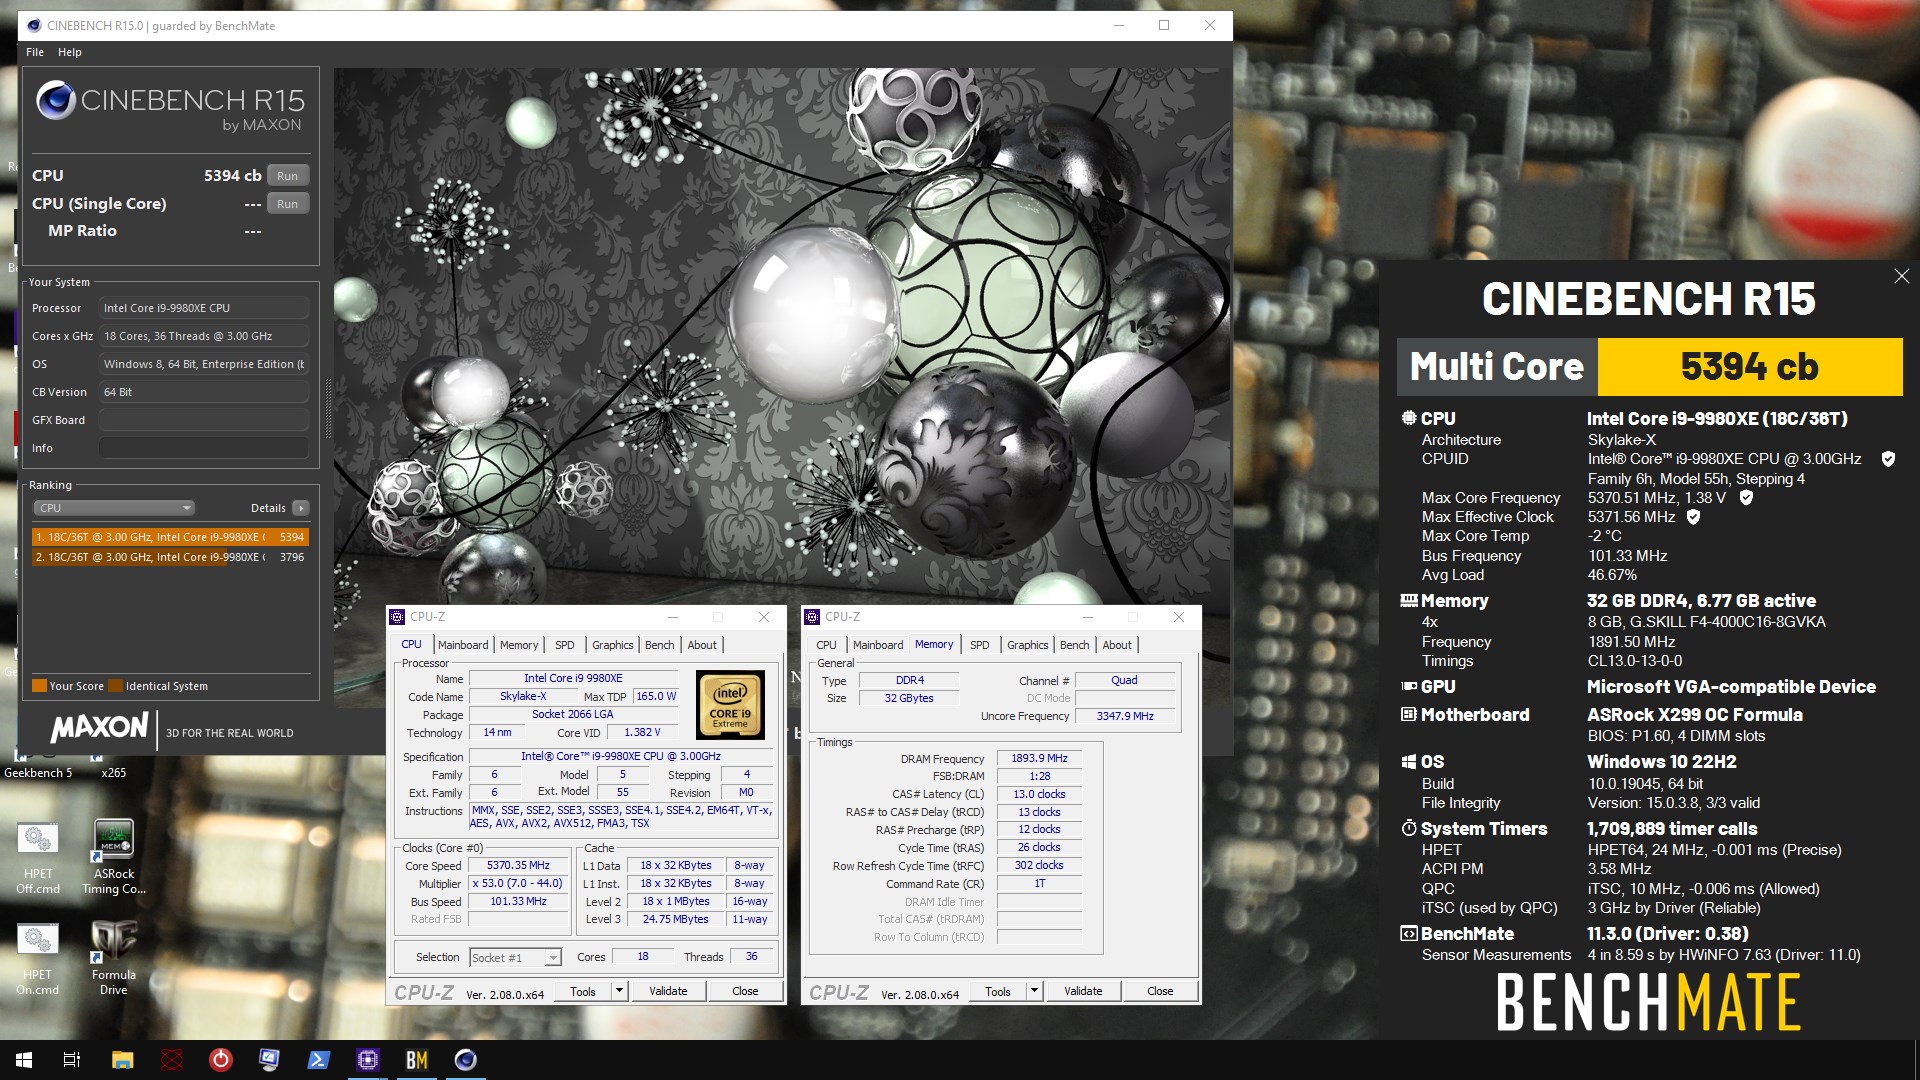Click the red power icon in taskbar
This screenshot has width=1920, height=1080.
click(x=220, y=1060)
